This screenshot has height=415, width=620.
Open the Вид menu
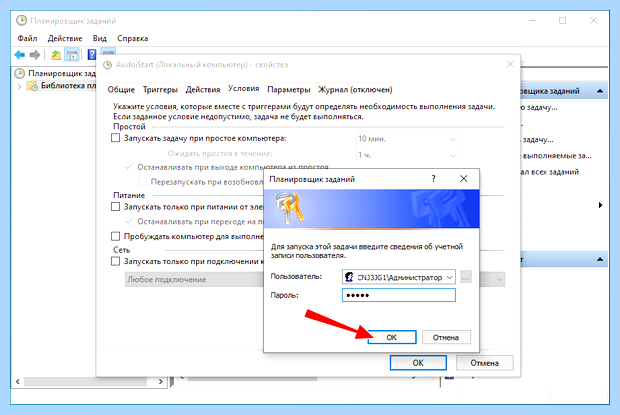[x=100, y=38]
